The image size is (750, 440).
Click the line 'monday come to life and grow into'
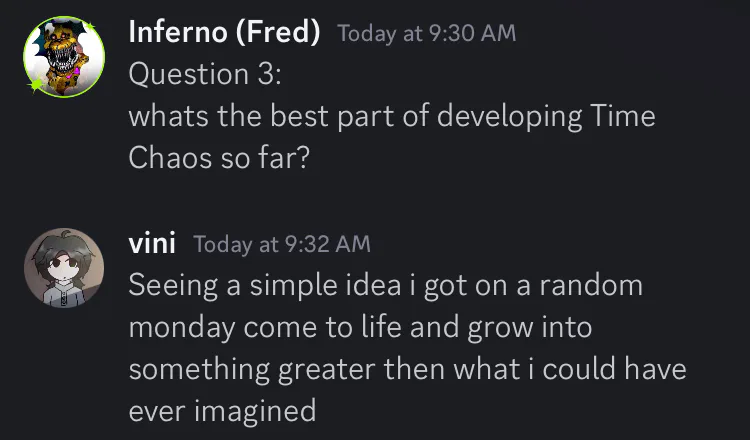(361, 328)
